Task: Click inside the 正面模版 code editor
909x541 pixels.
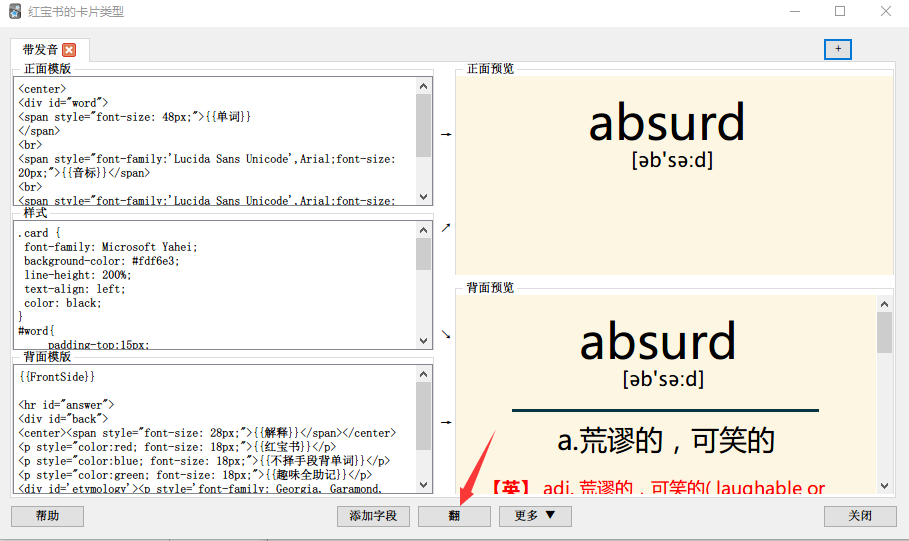Action: point(215,140)
